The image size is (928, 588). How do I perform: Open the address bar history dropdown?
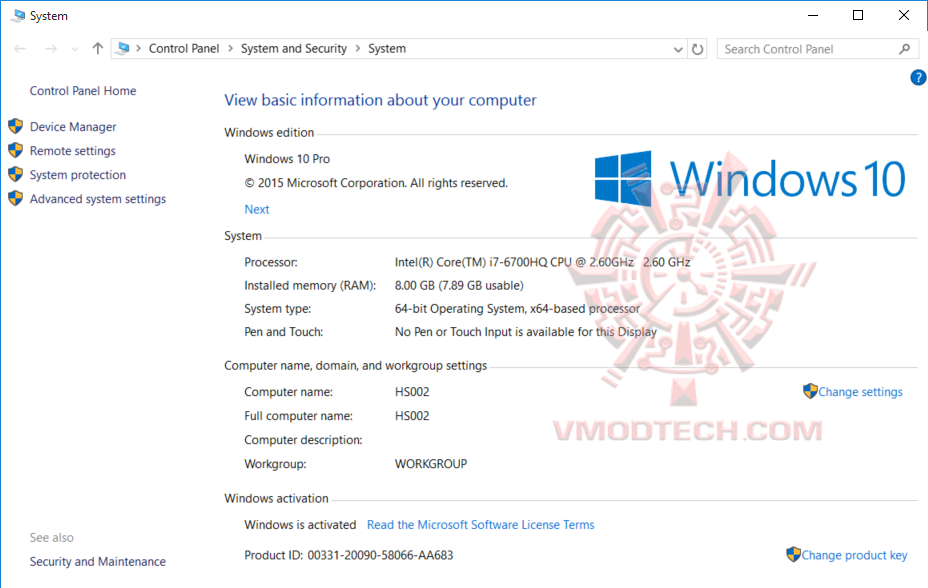pyautogui.click(x=678, y=50)
